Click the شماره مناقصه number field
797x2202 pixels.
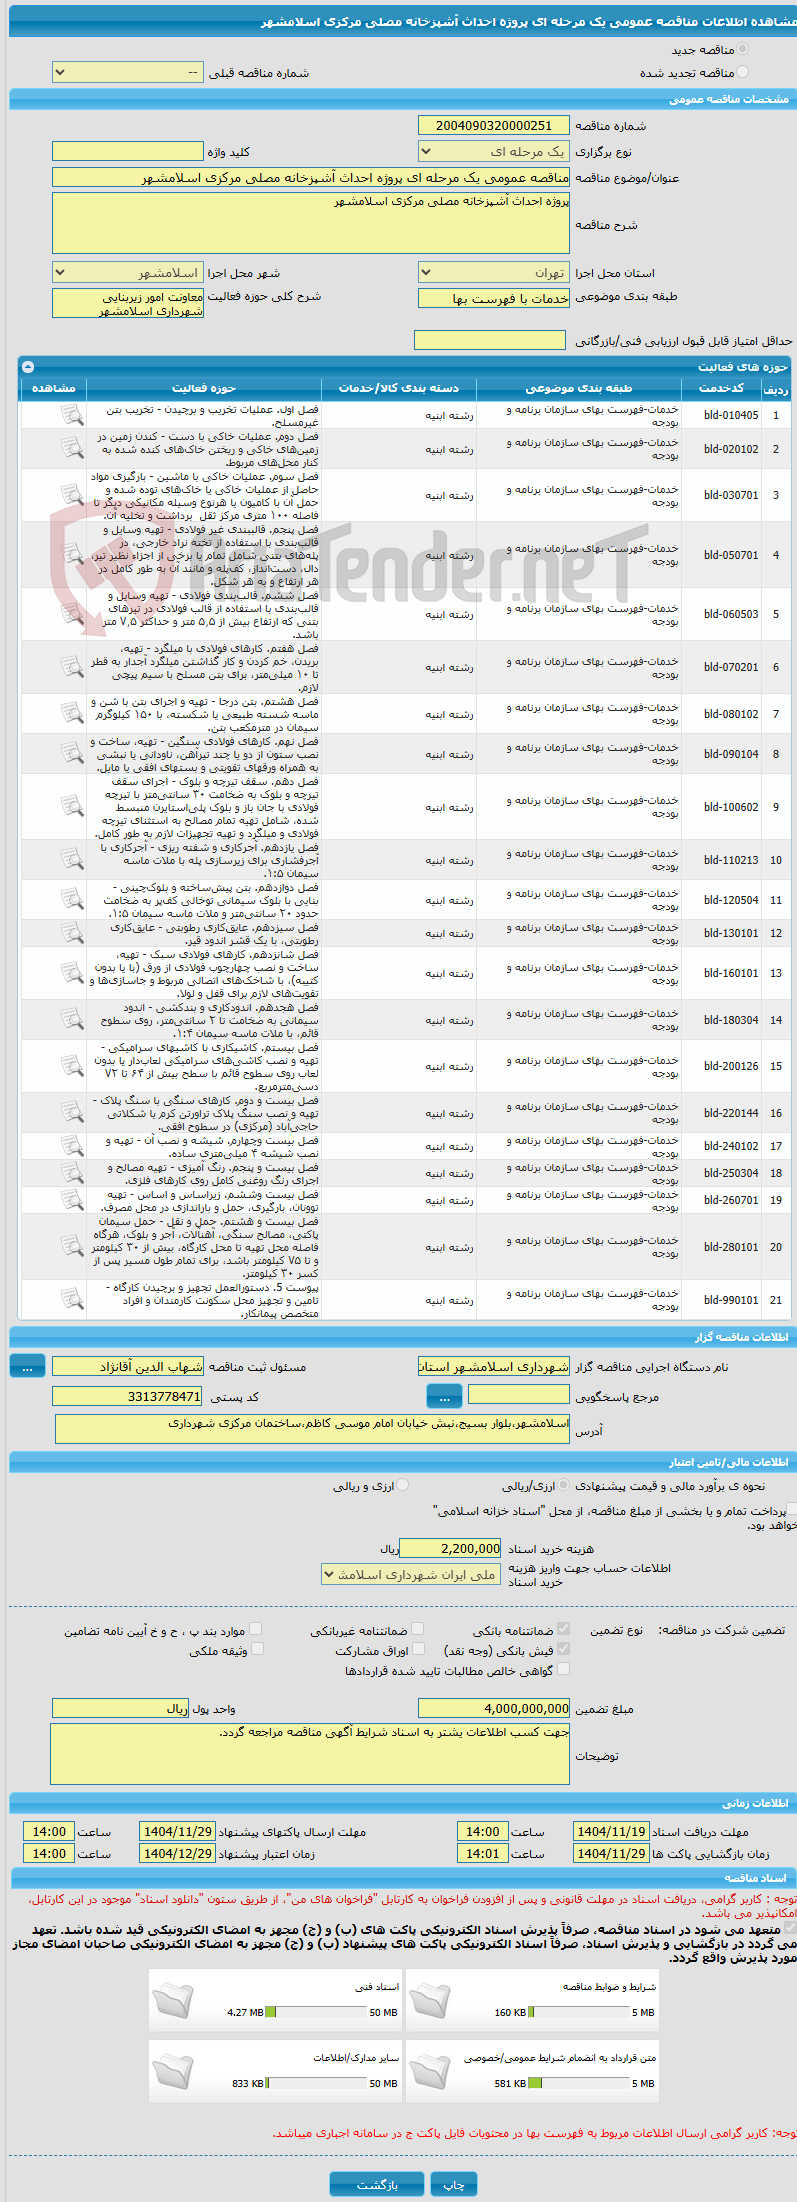tap(494, 126)
